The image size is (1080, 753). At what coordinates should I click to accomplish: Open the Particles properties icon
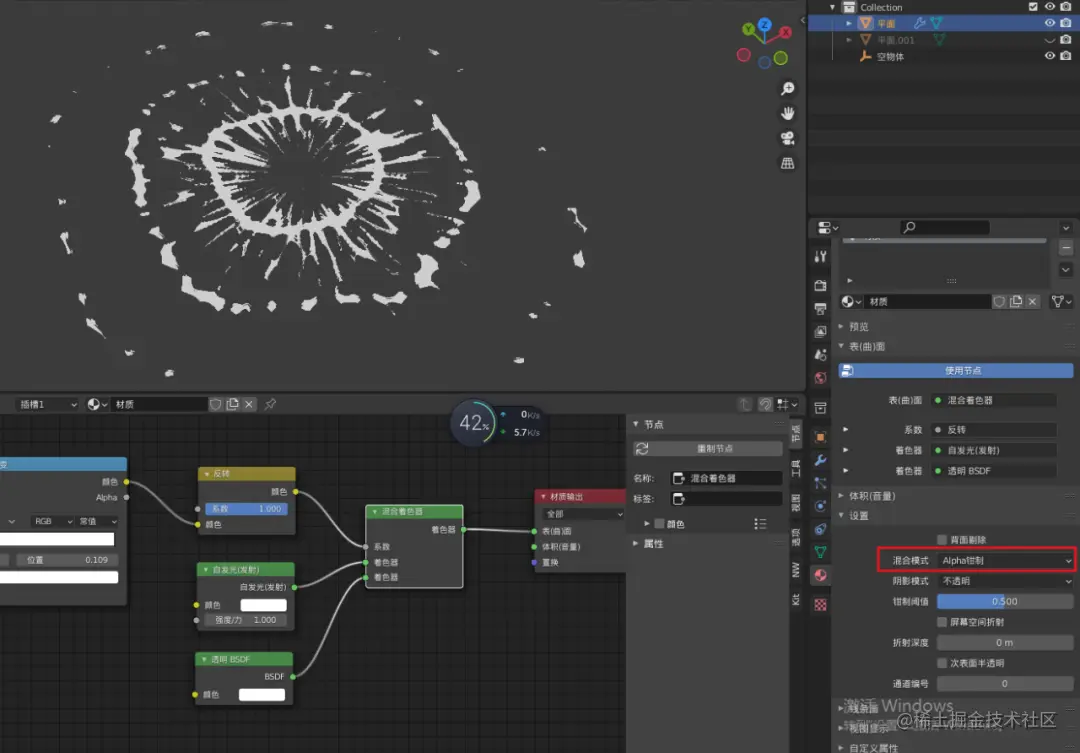click(820, 483)
